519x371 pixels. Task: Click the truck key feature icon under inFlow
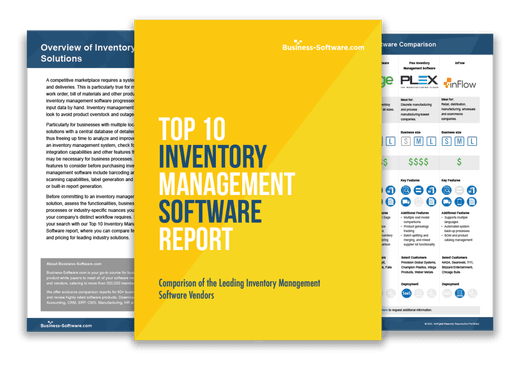click(447, 202)
